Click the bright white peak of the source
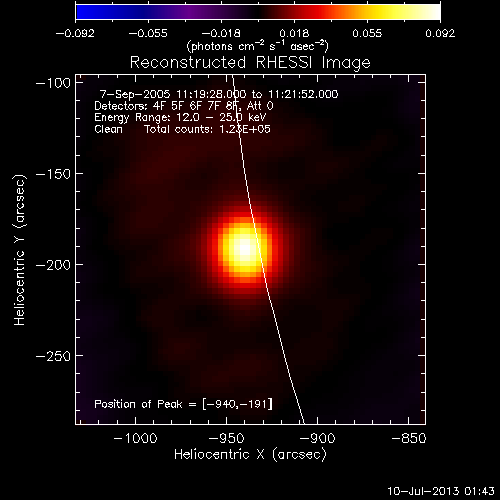Screen dimensions: 500x500 [245, 248]
